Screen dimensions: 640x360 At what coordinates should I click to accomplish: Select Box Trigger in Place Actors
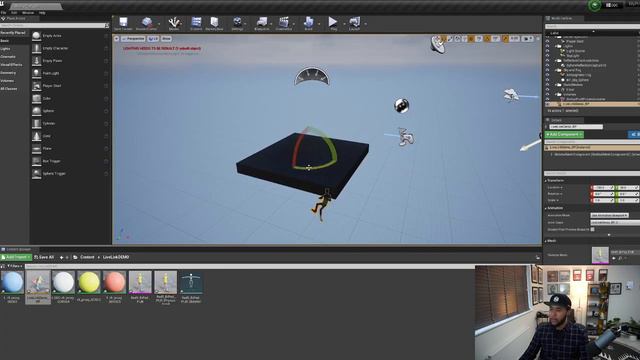(70, 161)
